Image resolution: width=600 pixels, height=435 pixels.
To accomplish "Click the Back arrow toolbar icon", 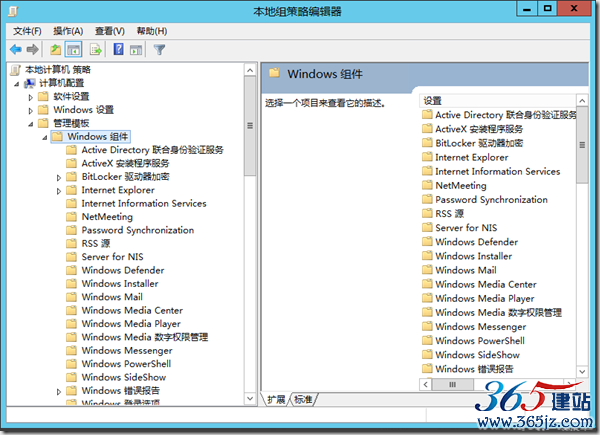I will 16,49.
